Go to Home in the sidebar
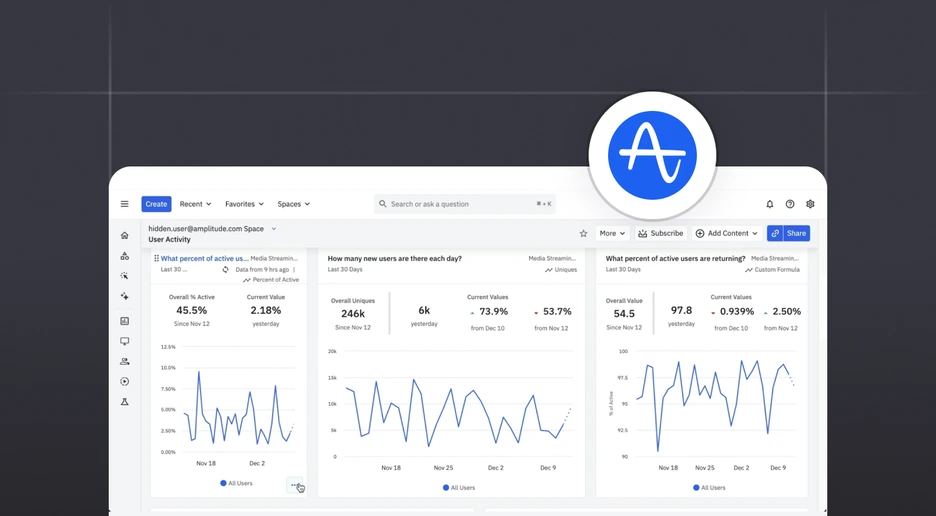The image size is (936, 516). coord(125,235)
